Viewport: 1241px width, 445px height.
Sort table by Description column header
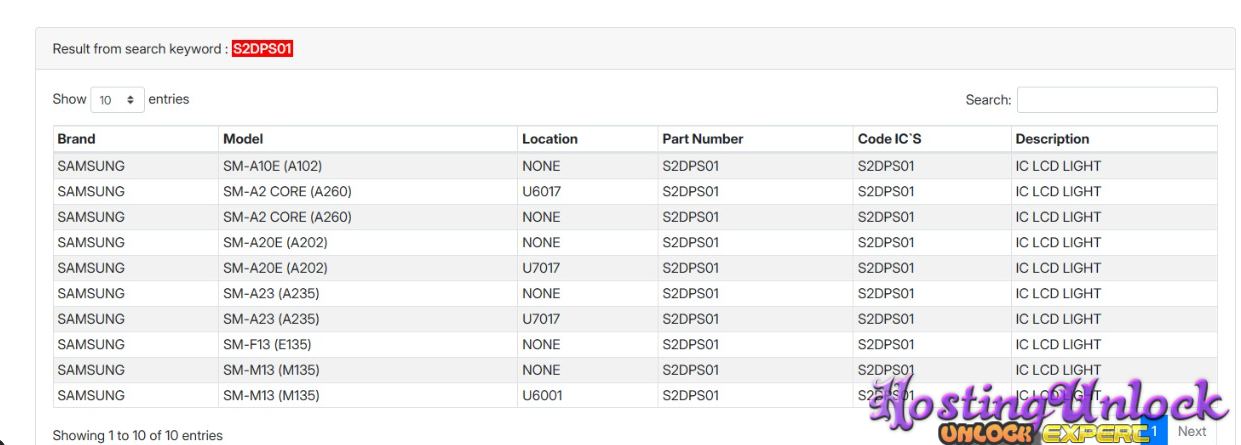click(x=1052, y=139)
